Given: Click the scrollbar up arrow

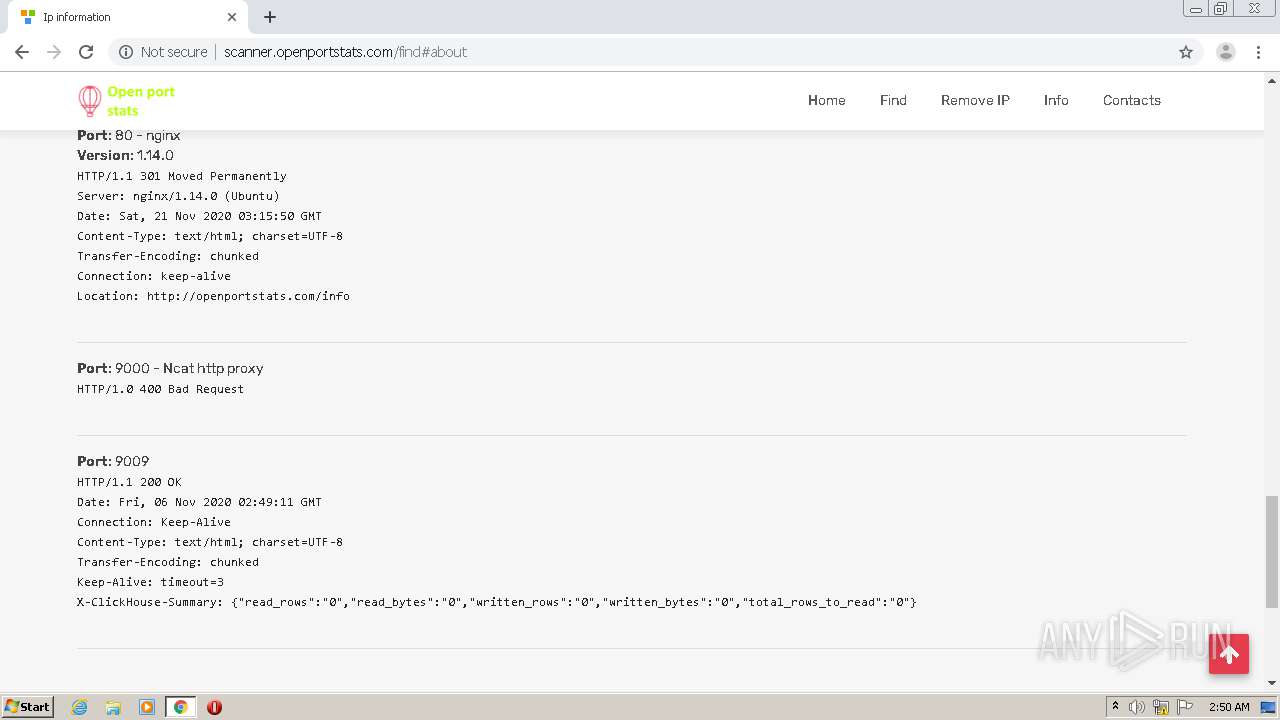Looking at the screenshot, I should 1272,79.
